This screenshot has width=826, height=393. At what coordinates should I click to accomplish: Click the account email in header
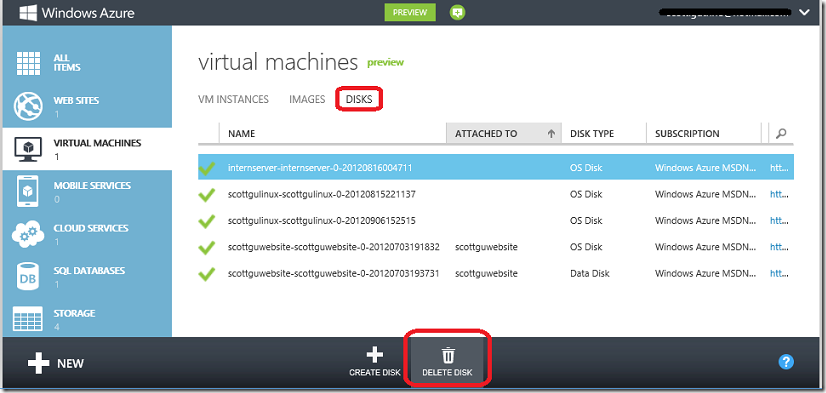coord(724,13)
